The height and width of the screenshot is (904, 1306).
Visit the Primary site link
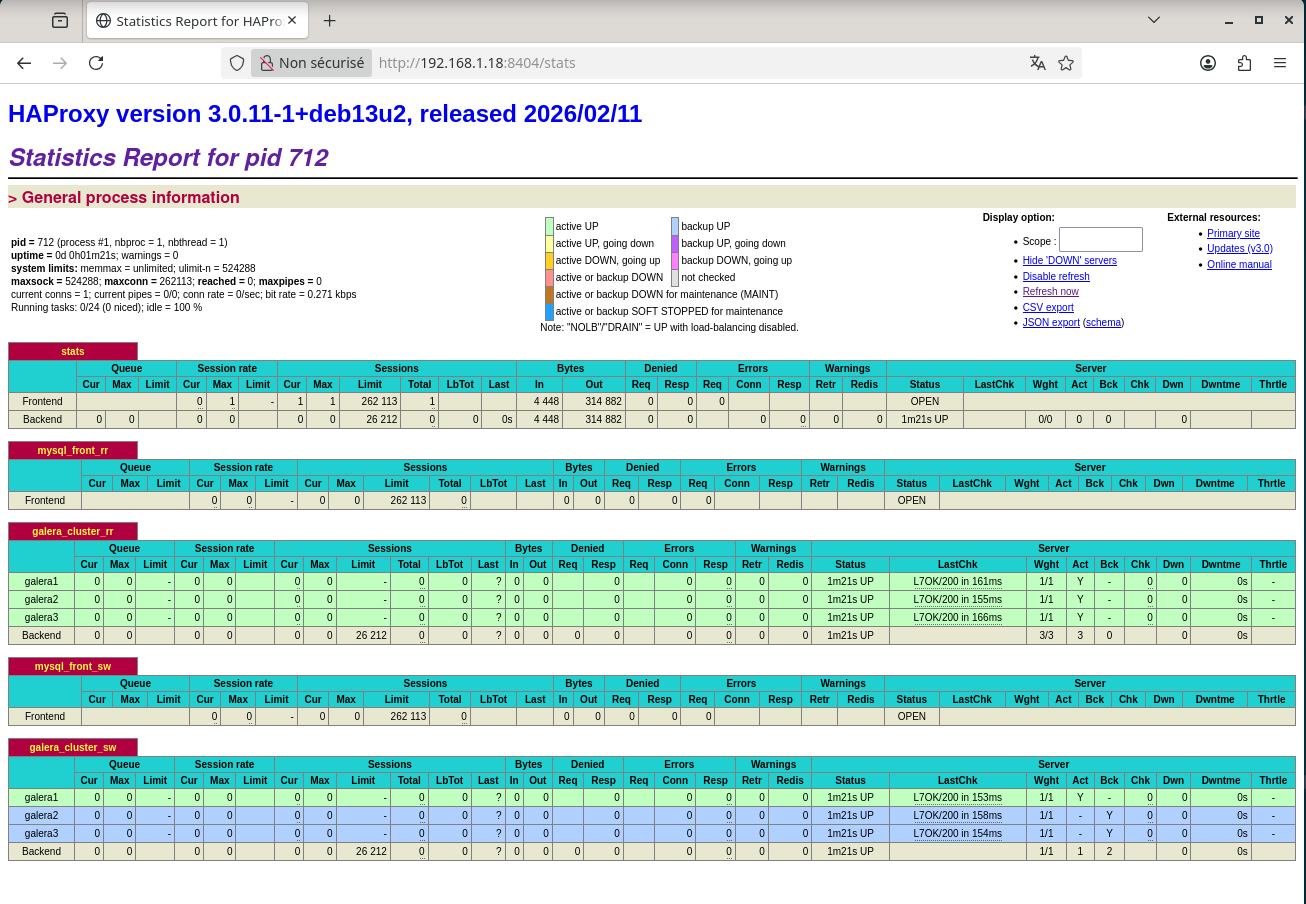(x=1233, y=234)
